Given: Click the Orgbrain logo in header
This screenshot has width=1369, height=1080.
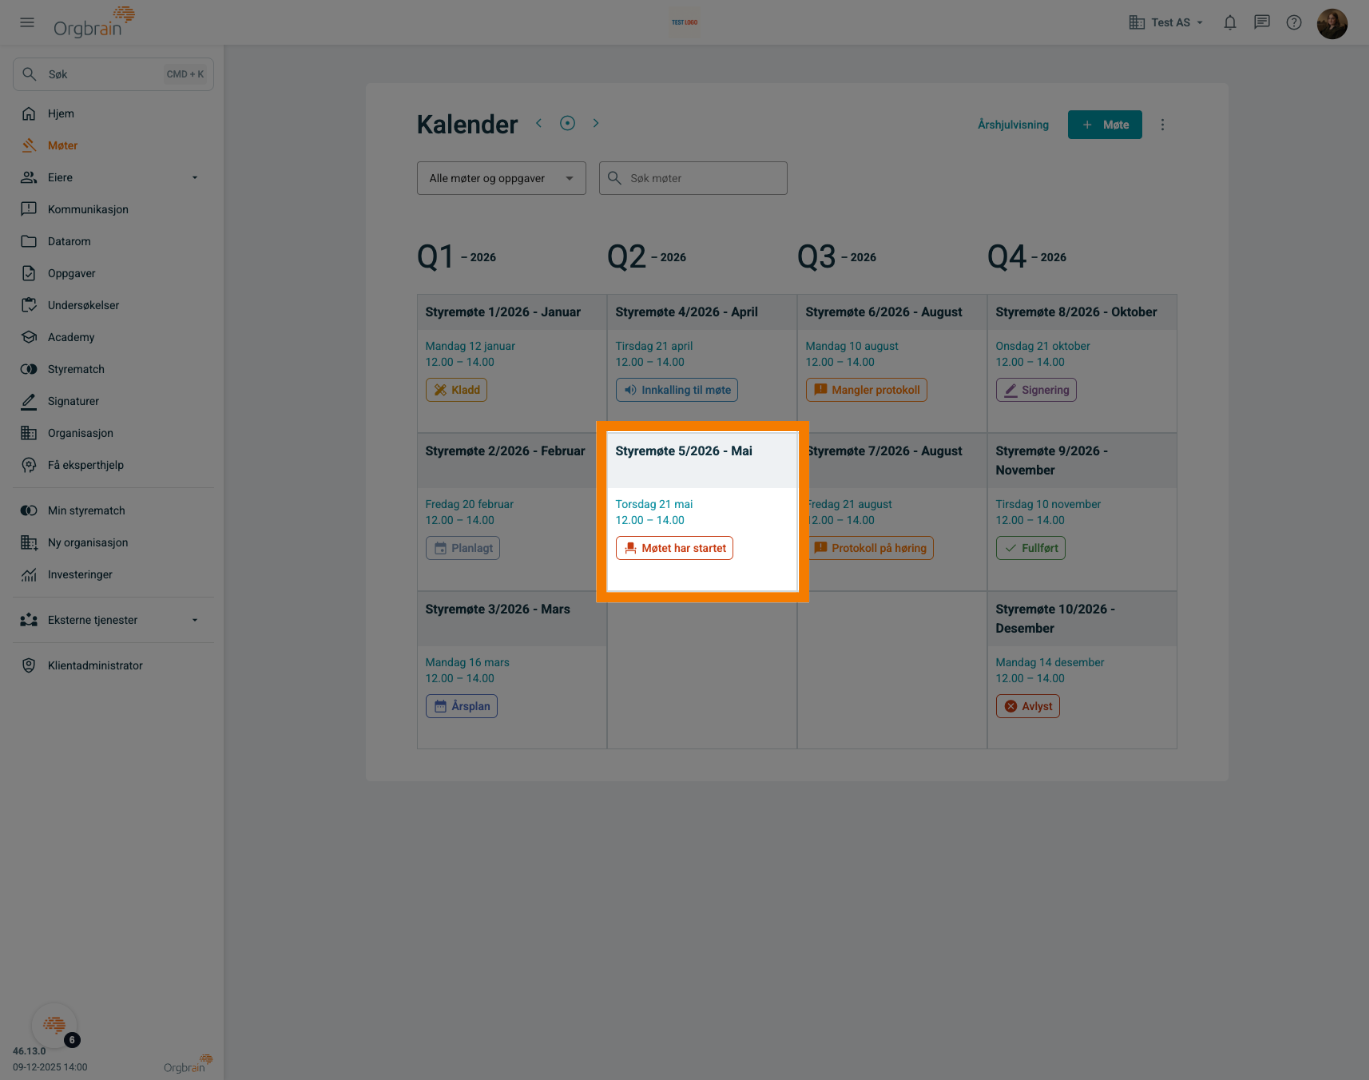Looking at the screenshot, I should click(x=94, y=21).
